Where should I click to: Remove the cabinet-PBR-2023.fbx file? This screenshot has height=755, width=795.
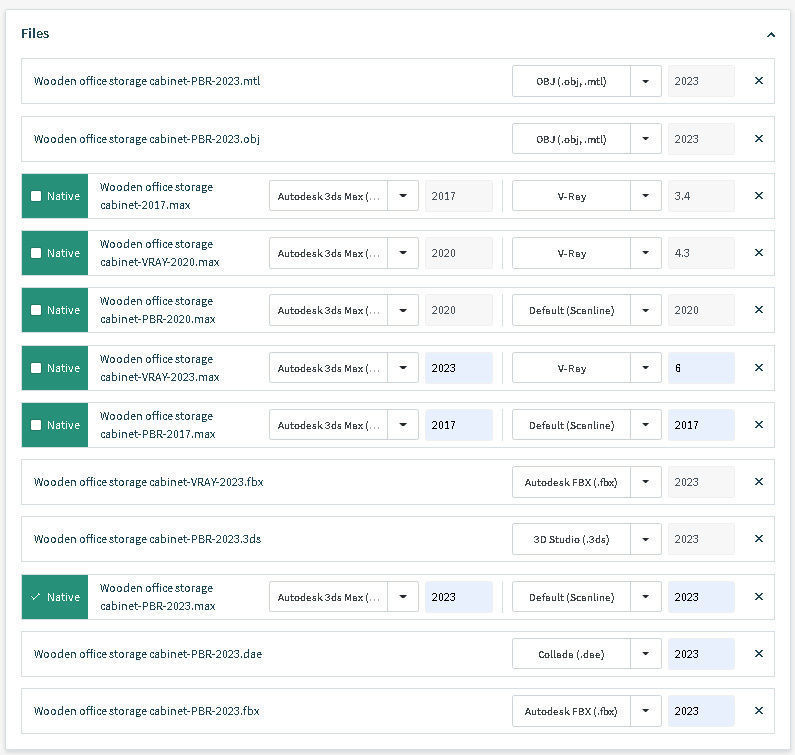click(x=758, y=711)
